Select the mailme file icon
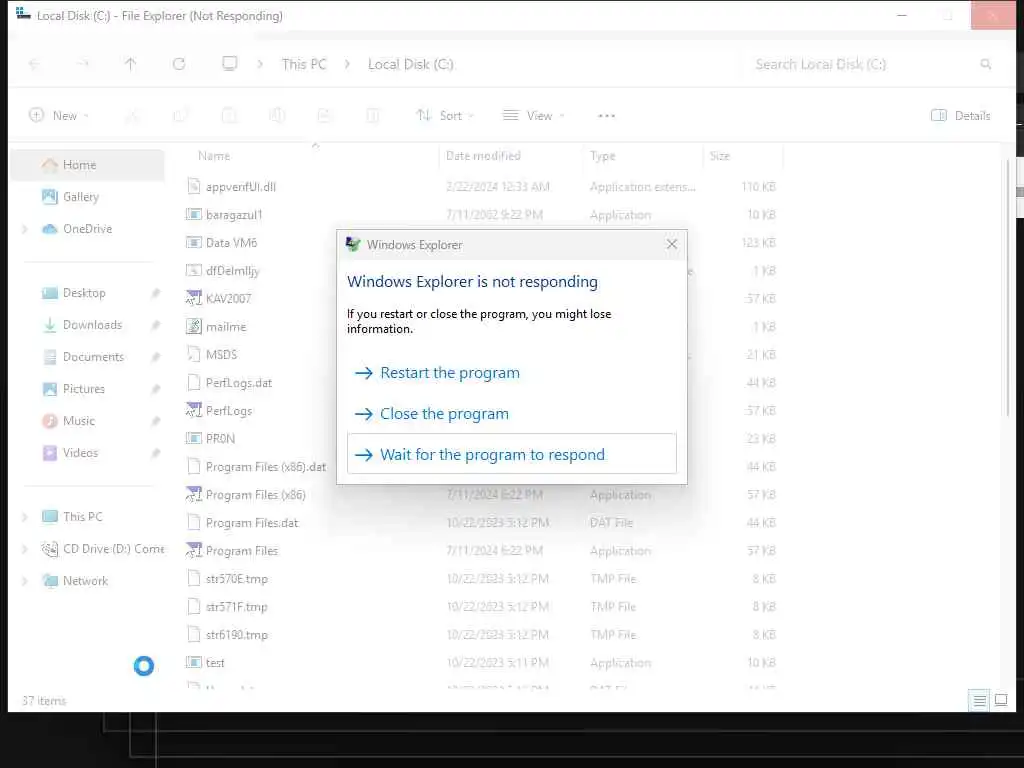 point(193,326)
